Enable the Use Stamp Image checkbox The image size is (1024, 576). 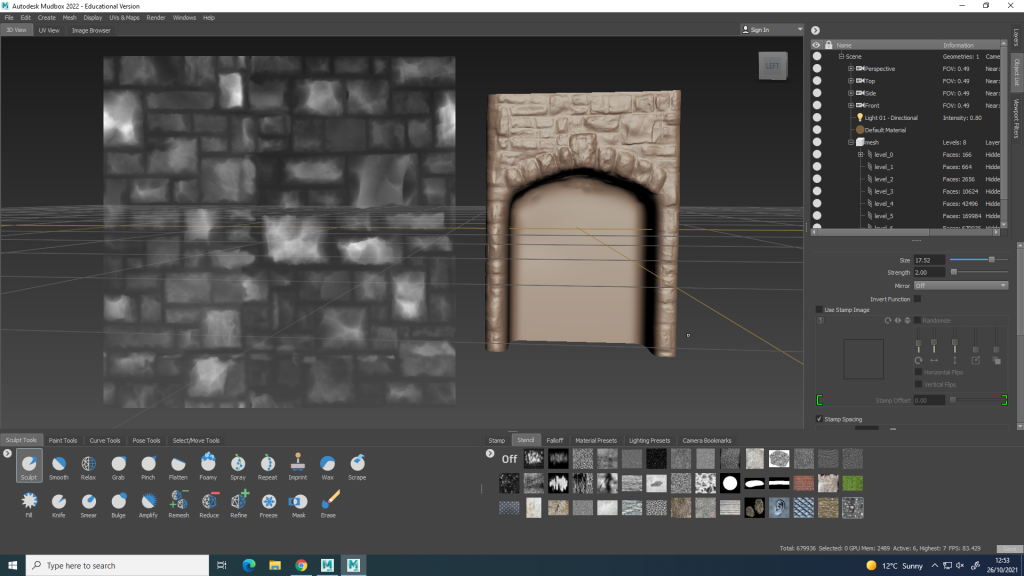[x=820, y=309]
